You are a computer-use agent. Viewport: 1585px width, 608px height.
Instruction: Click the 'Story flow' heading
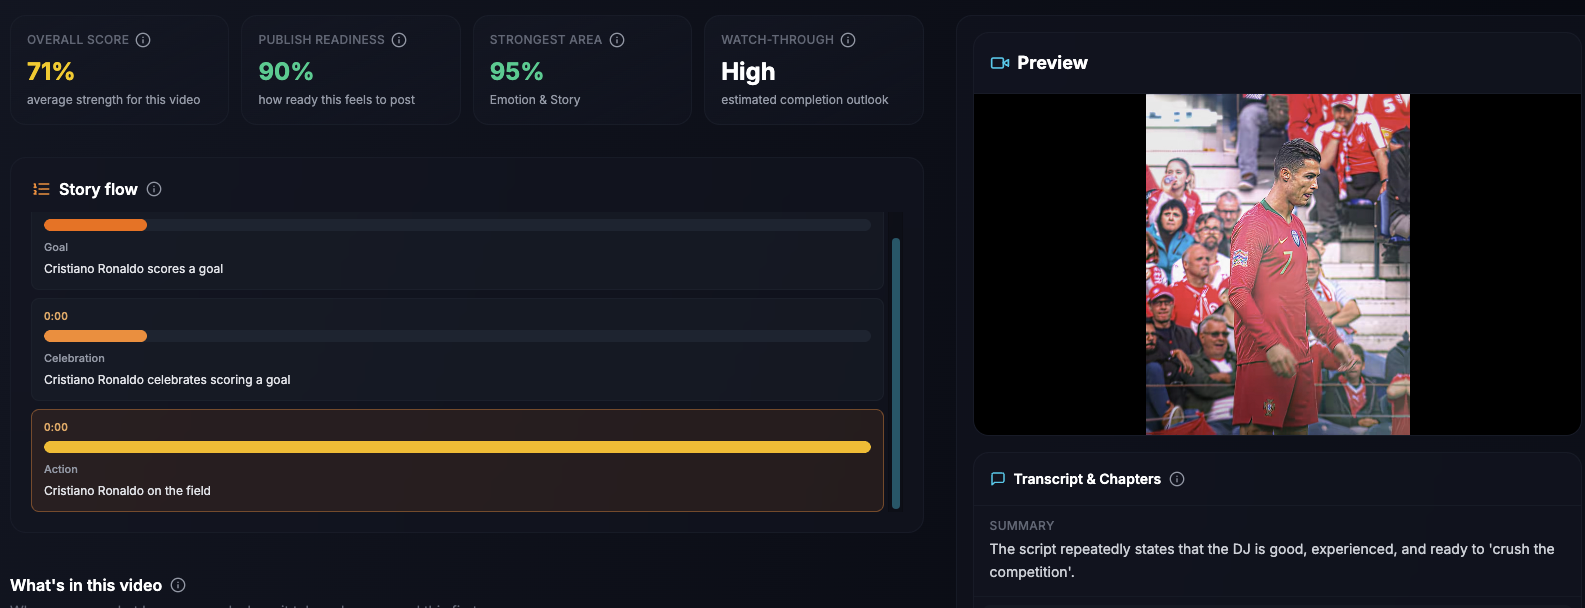(98, 189)
